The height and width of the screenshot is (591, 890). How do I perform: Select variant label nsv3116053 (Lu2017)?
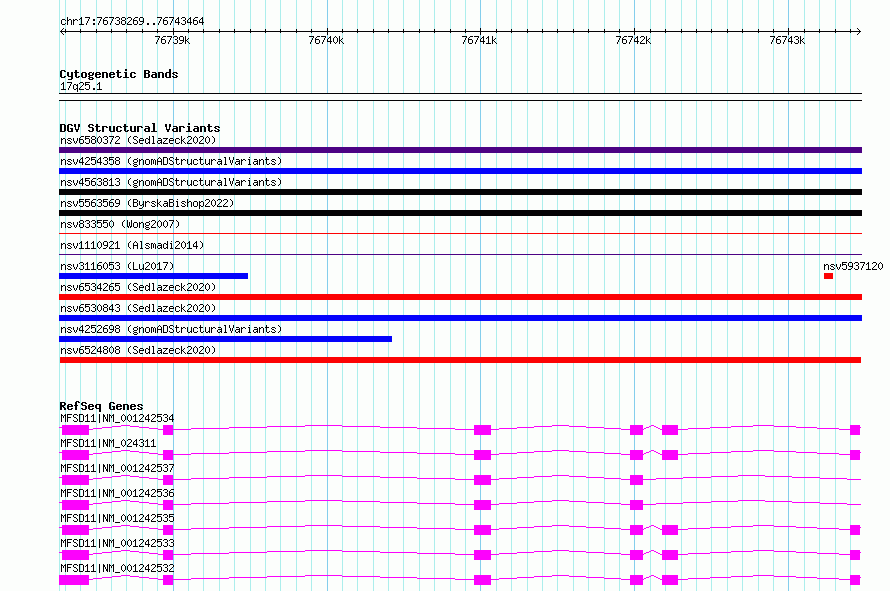tap(117, 266)
